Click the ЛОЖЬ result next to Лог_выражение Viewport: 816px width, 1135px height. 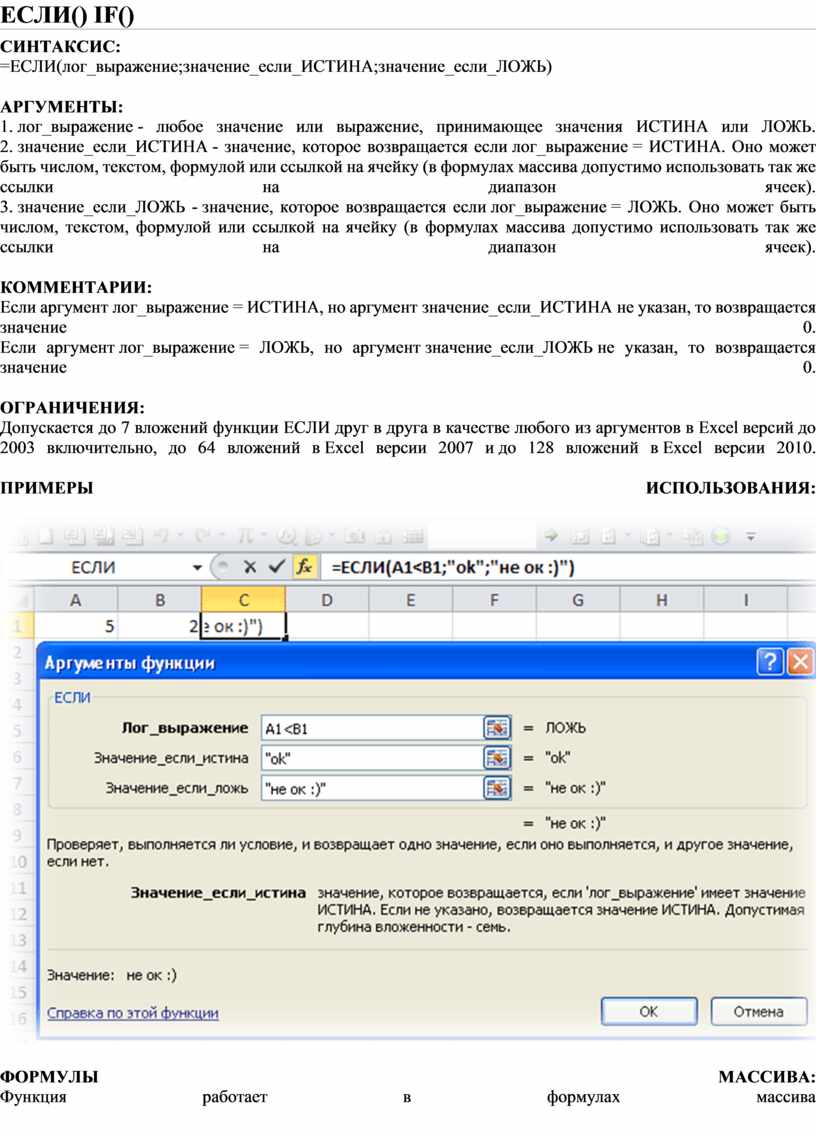565,728
